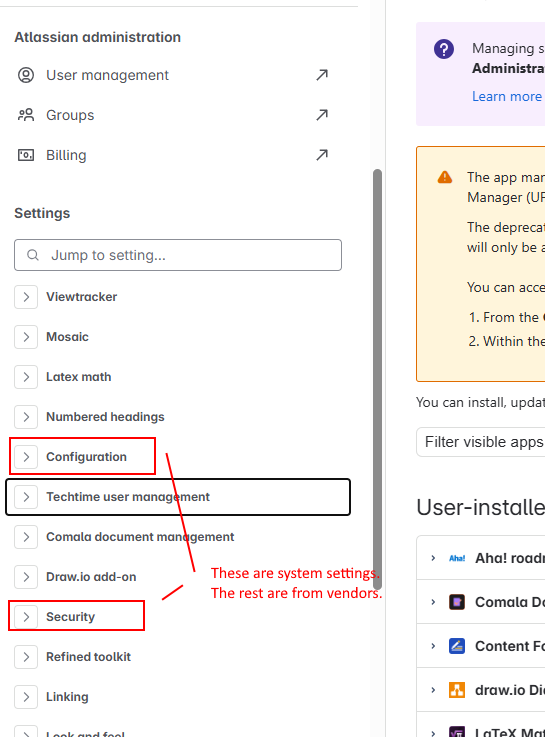Viewport: 545px width, 737px height.
Task: Click the Content Formatting app logo icon
Action: click(457, 646)
